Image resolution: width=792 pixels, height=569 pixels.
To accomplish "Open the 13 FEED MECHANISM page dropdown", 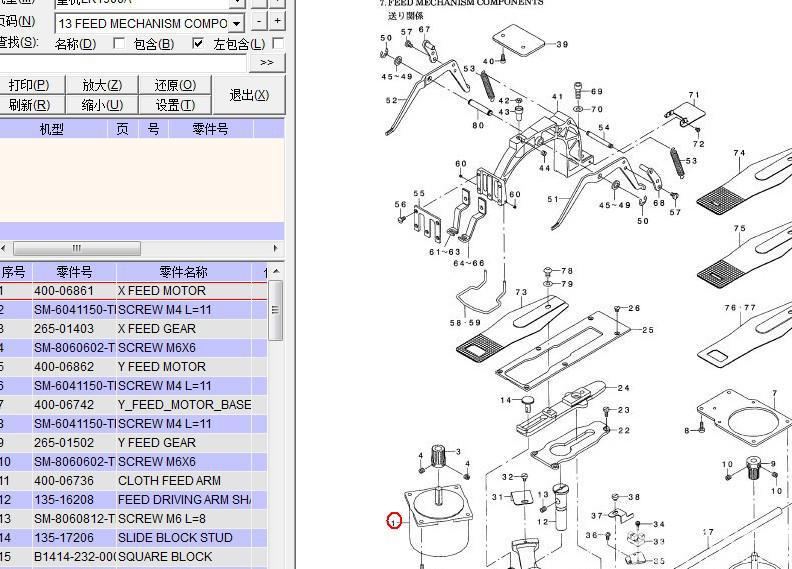I will pos(237,23).
